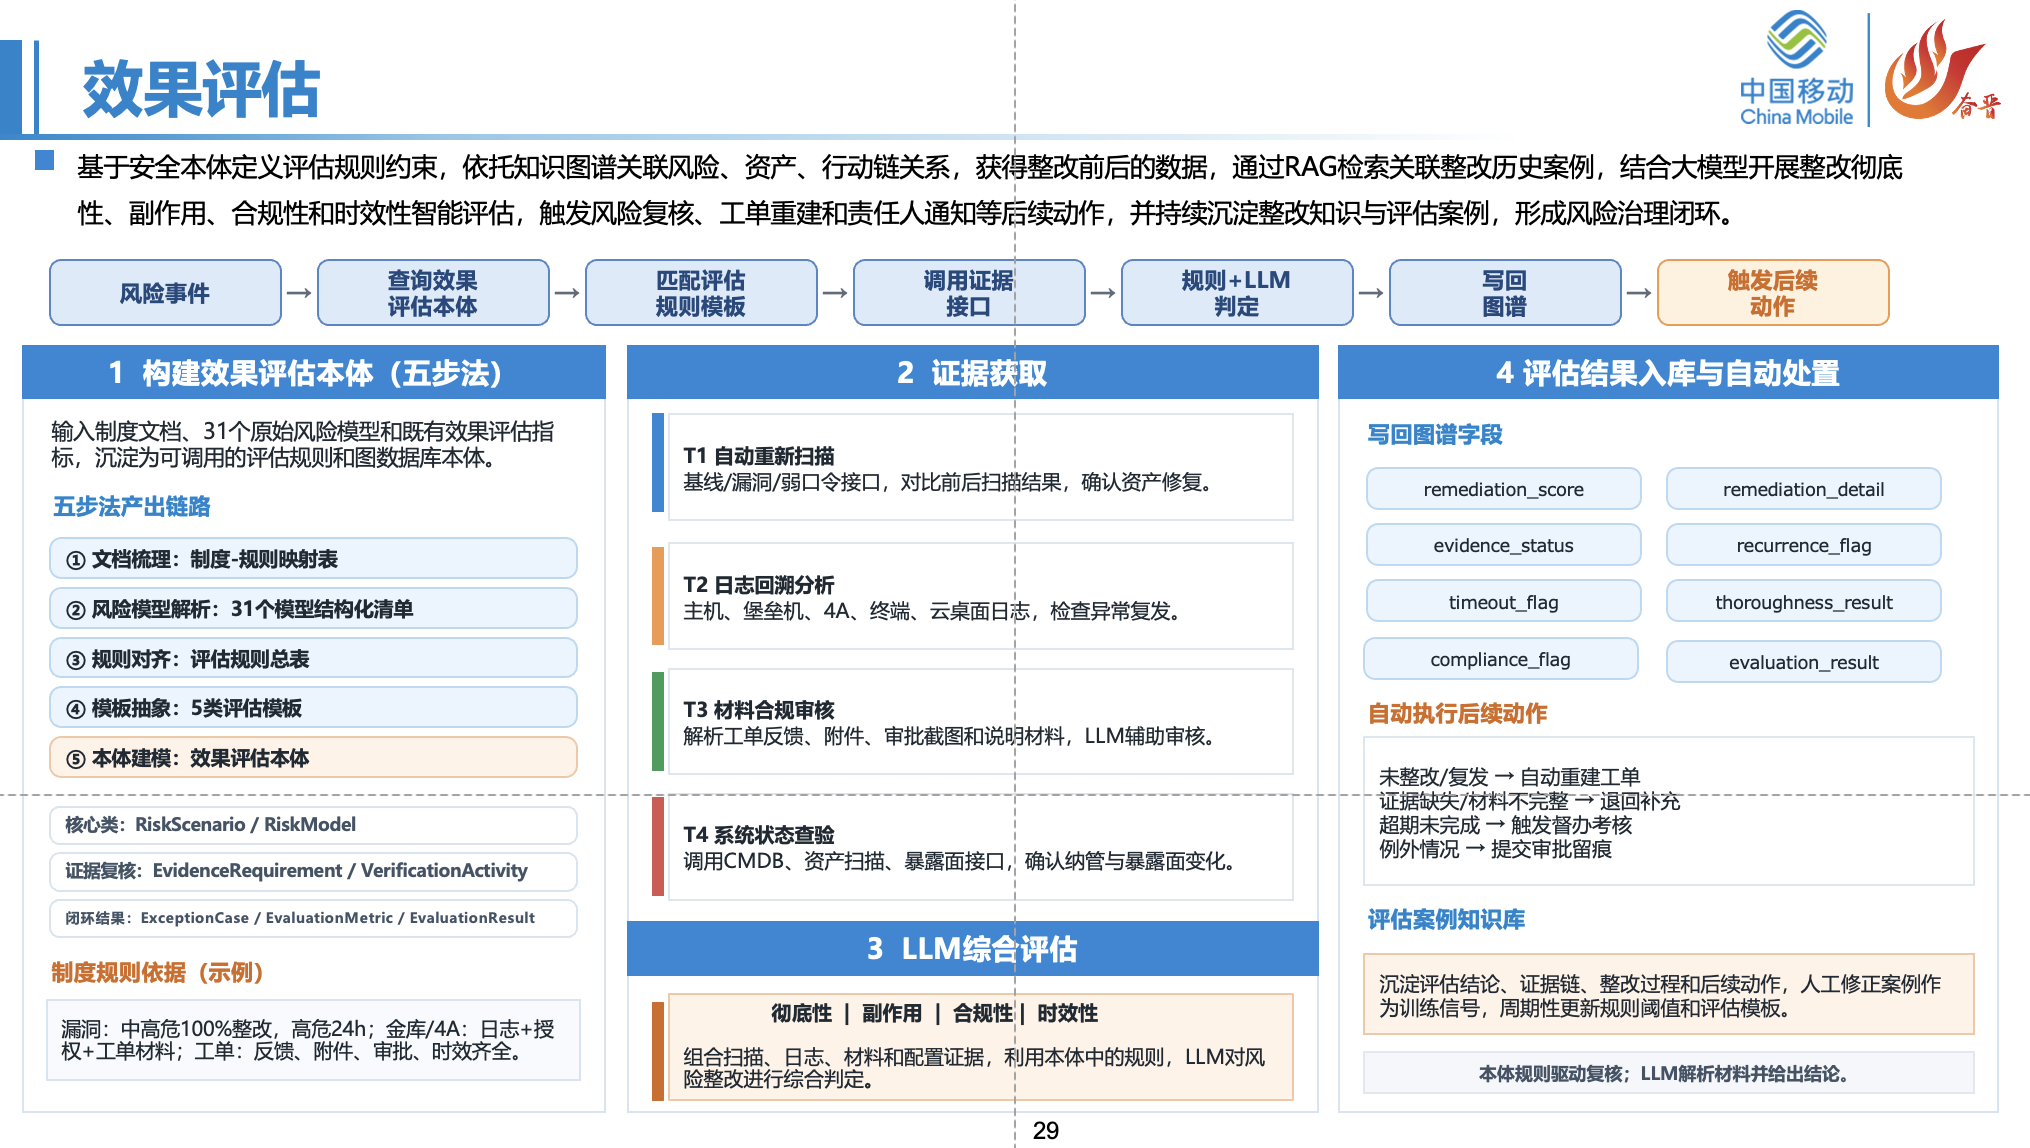Select the recurrence_flag field pill

coord(1804,545)
